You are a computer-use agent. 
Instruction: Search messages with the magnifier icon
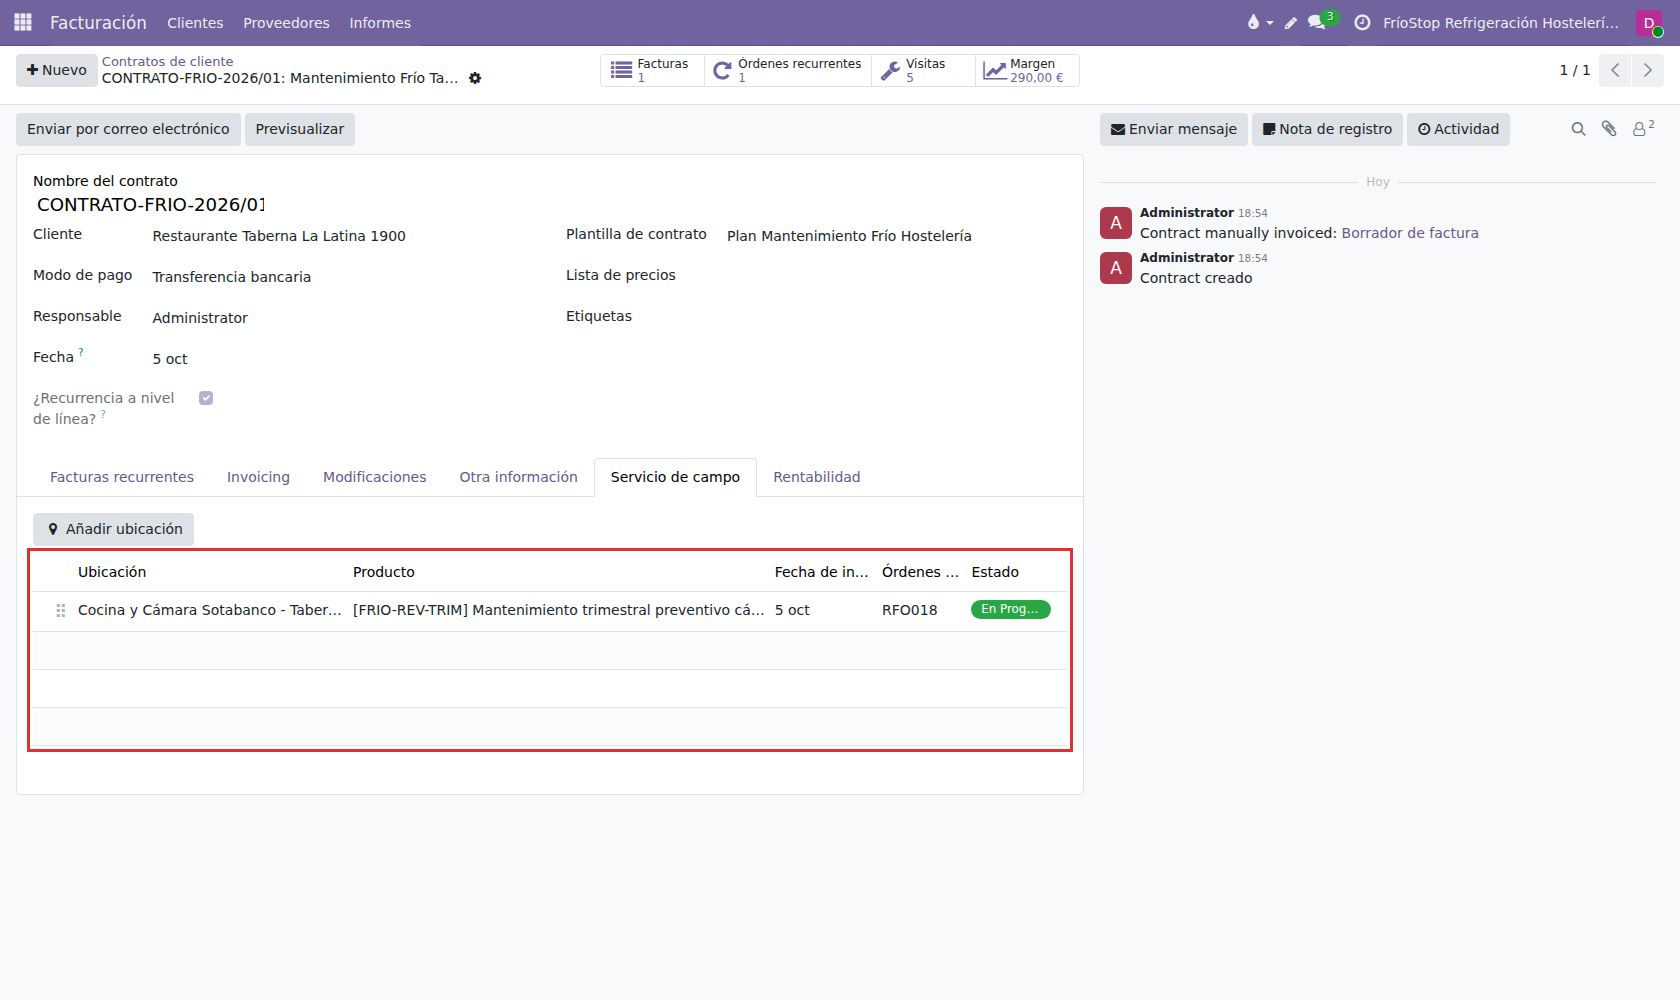[x=1578, y=129]
